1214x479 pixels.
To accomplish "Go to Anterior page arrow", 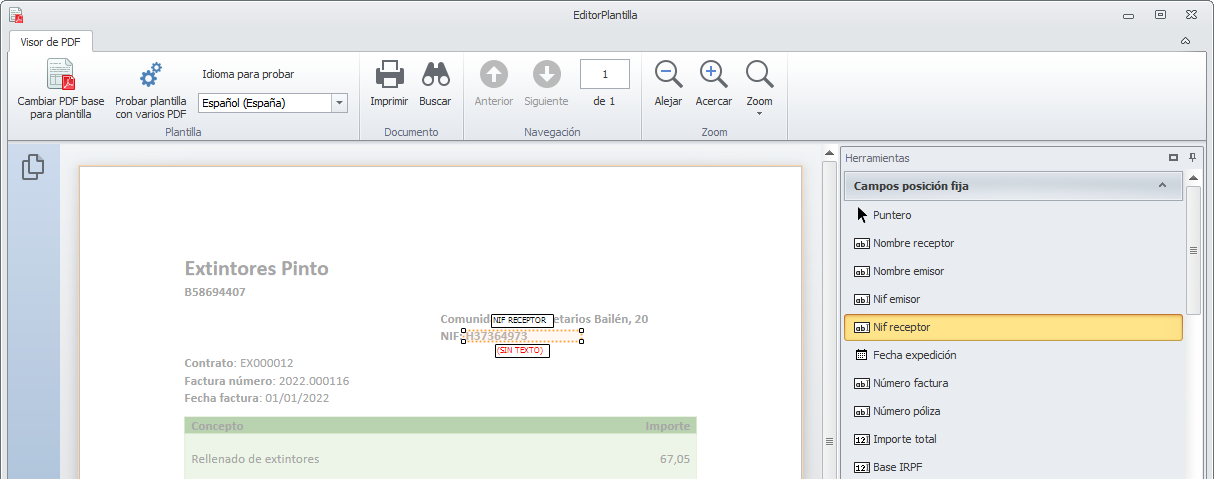I will pyautogui.click(x=494, y=75).
